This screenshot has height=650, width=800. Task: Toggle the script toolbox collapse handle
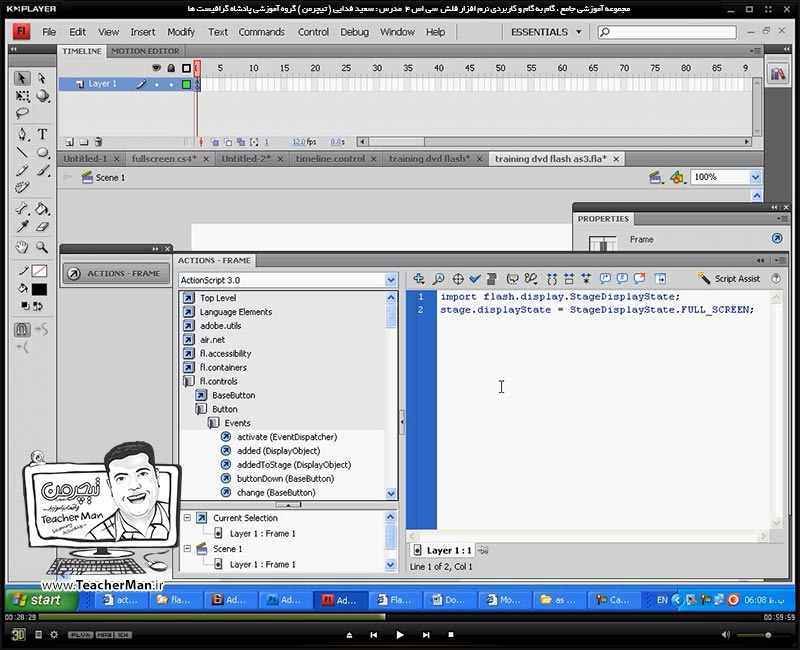[x=402, y=422]
